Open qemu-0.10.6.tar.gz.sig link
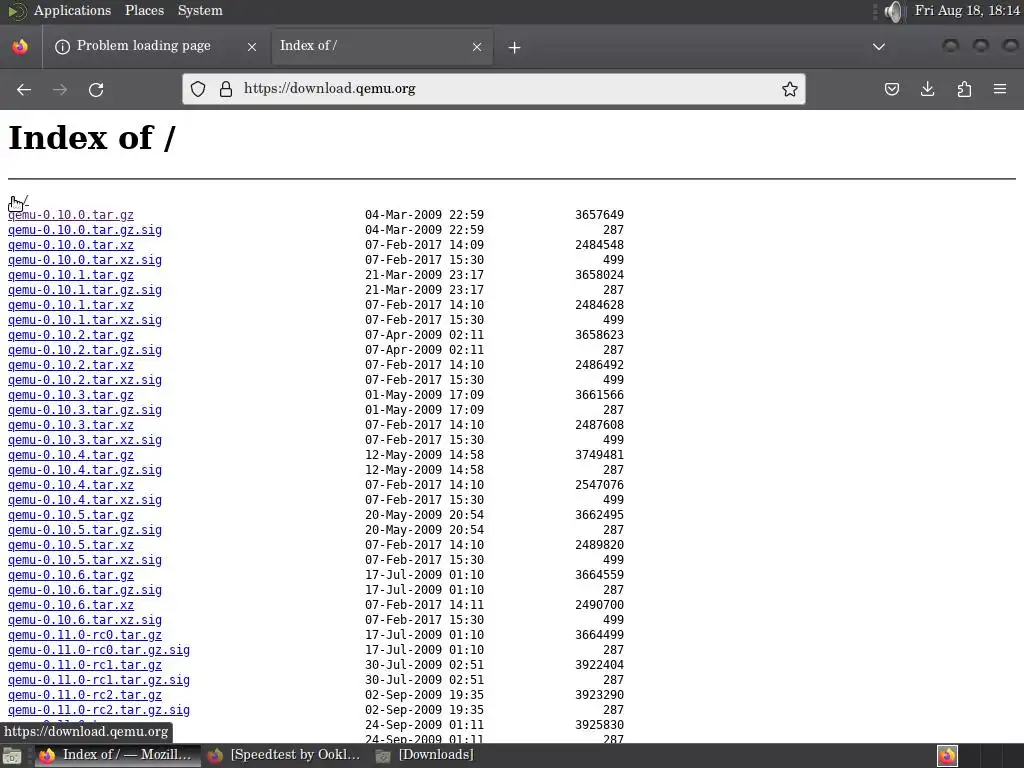Screen dimensions: 1024x768 pyautogui.click(x=85, y=590)
